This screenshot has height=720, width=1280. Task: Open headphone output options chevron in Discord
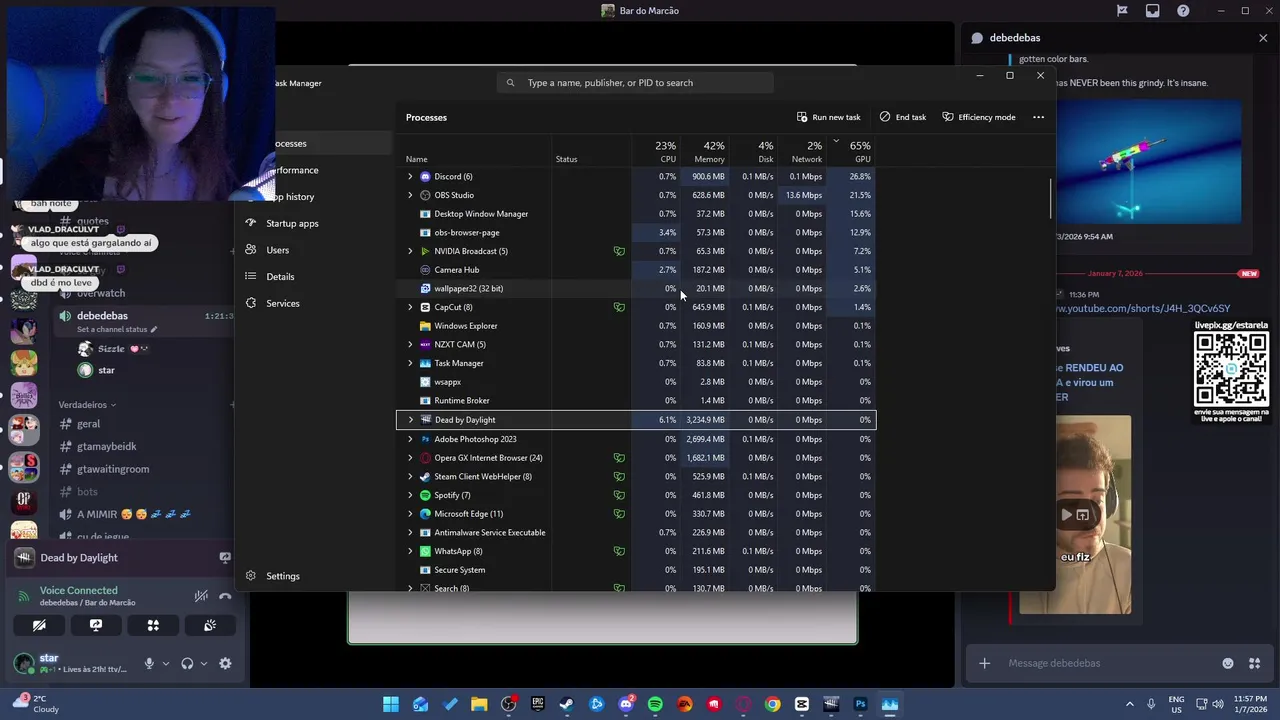point(204,663)
